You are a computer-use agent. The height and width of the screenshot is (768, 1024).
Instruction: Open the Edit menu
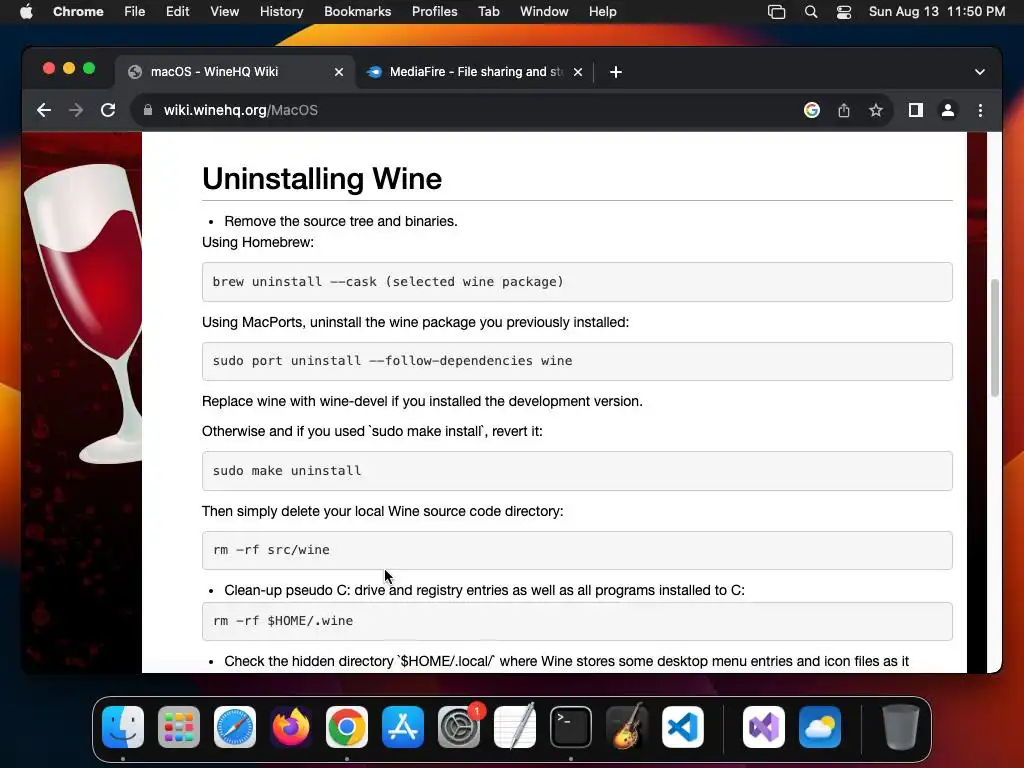(x=178, y=12)
